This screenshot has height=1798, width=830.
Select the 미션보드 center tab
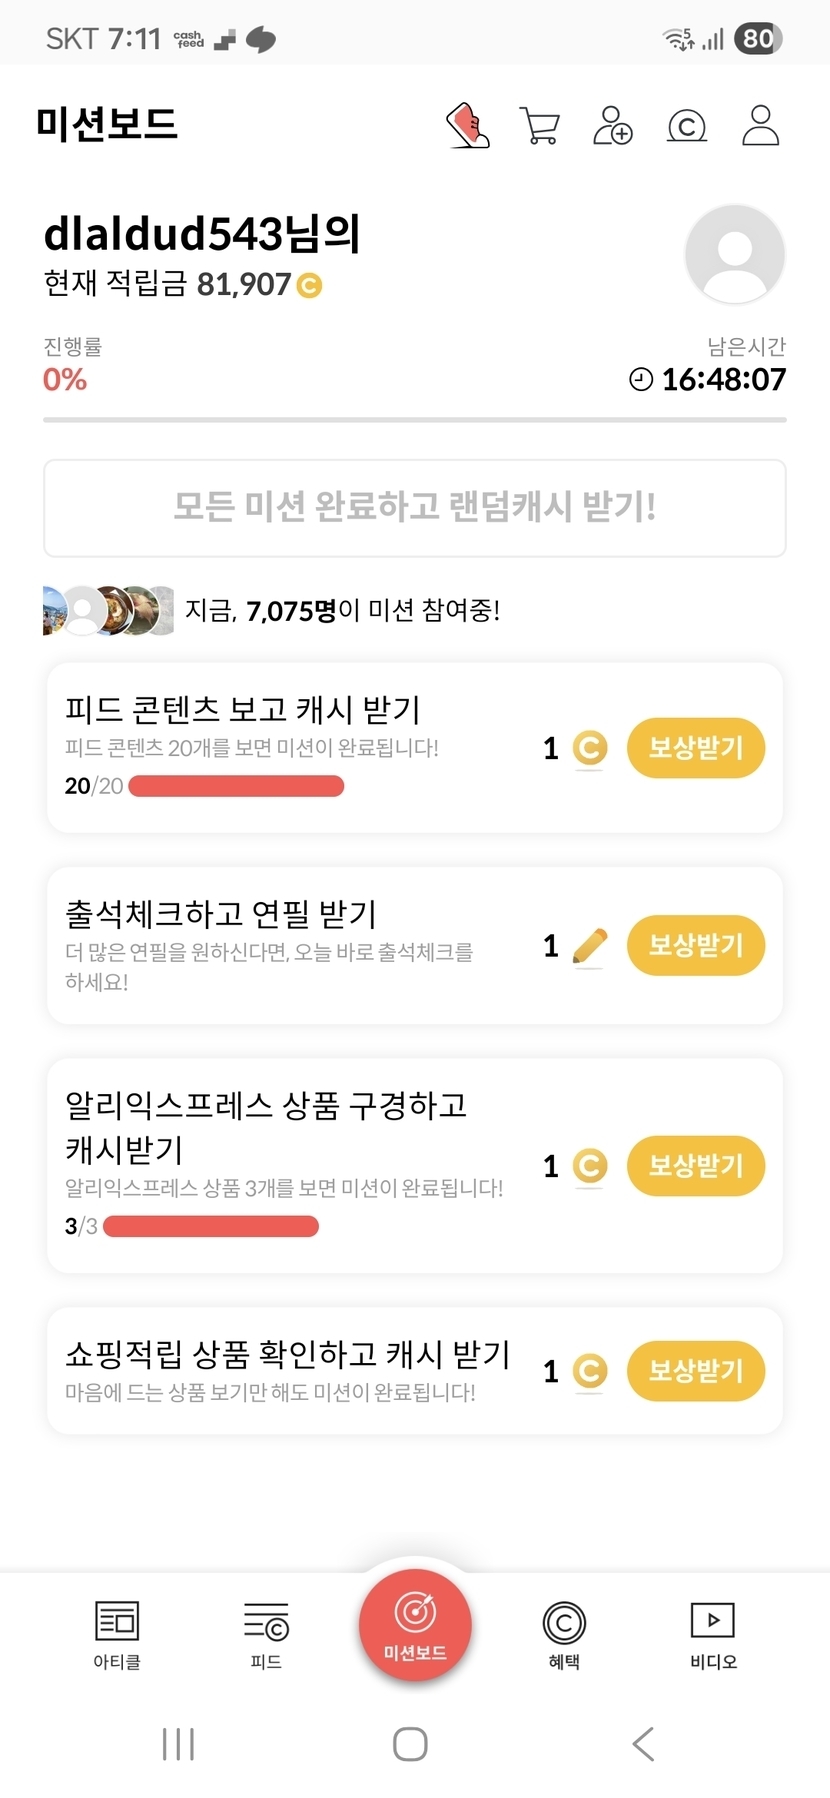415,1626
